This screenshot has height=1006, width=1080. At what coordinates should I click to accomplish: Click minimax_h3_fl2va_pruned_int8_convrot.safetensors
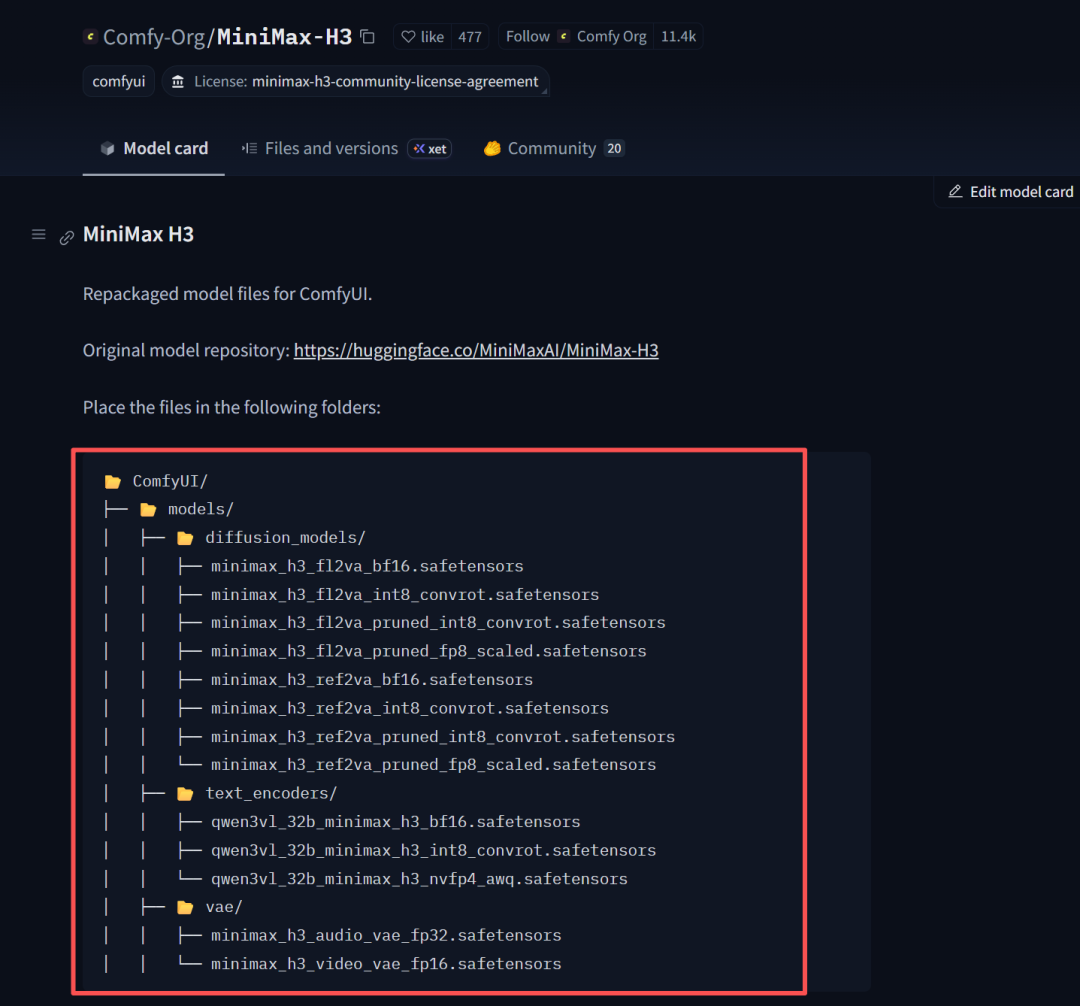tap(438, 623)
